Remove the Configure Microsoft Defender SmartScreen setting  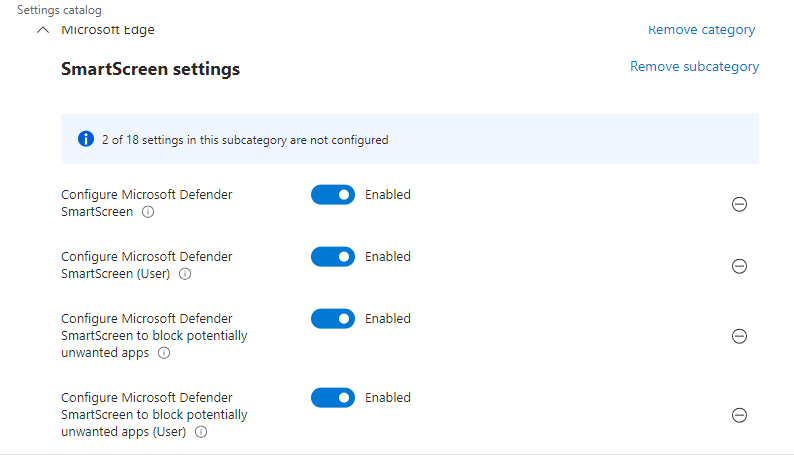[x=740, y=204]
